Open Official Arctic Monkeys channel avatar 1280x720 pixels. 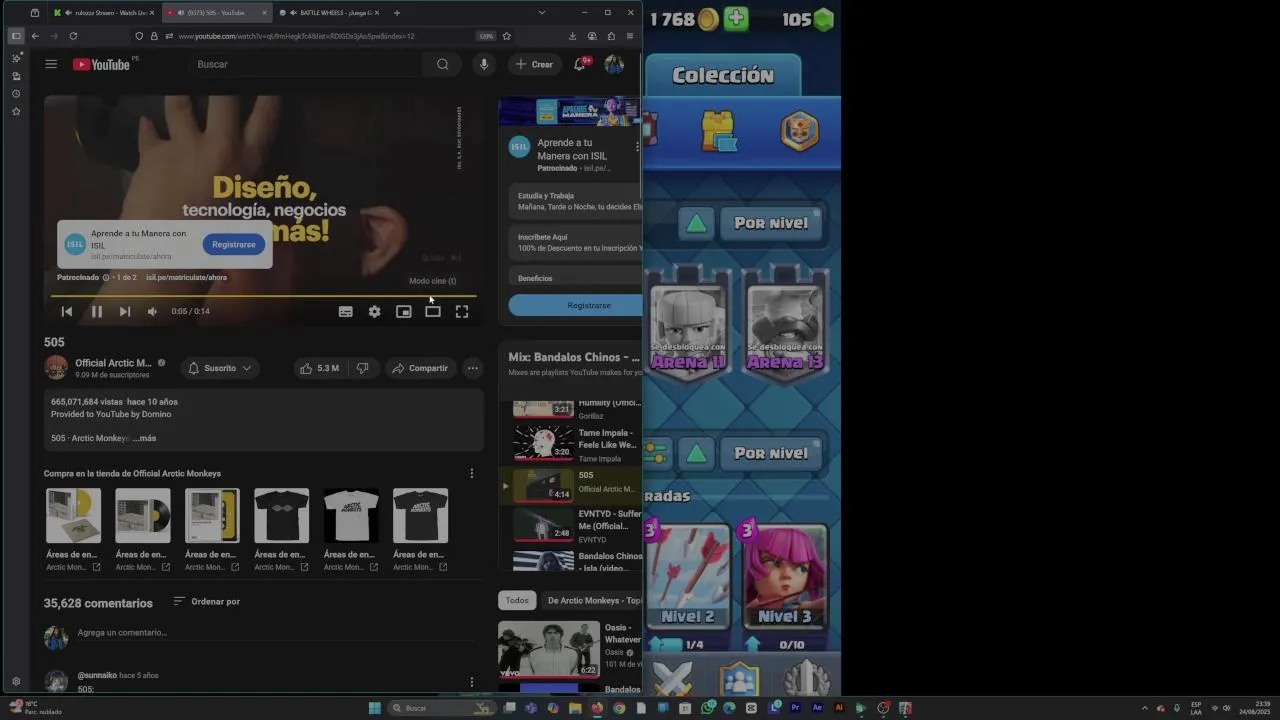pos(56,367)
